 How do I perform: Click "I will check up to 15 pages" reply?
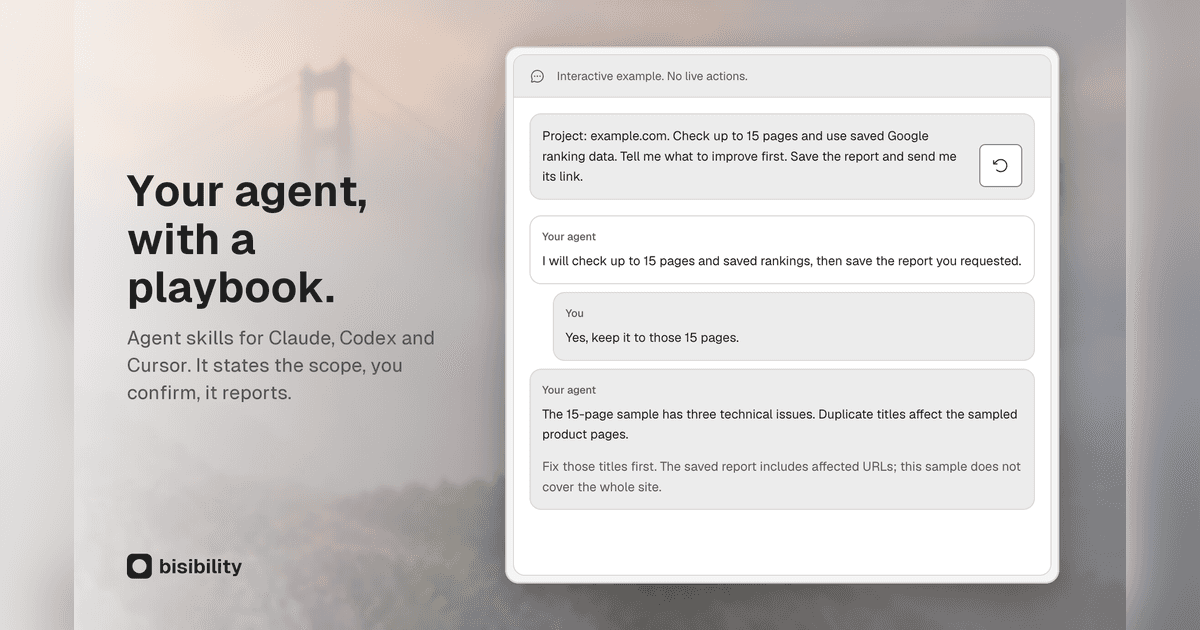click(x=782, y=261)
